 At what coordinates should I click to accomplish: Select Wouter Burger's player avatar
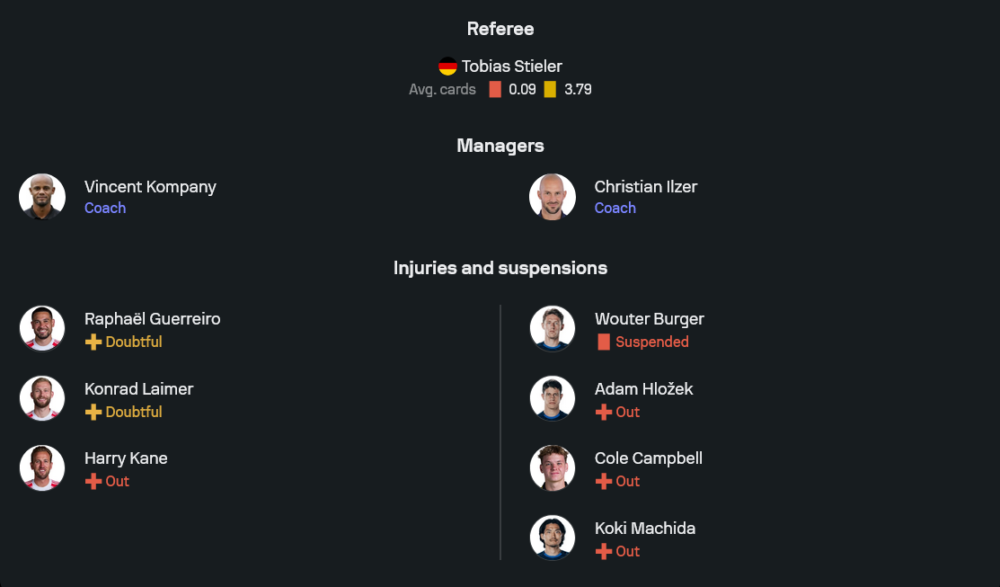(x=552, y=329)
